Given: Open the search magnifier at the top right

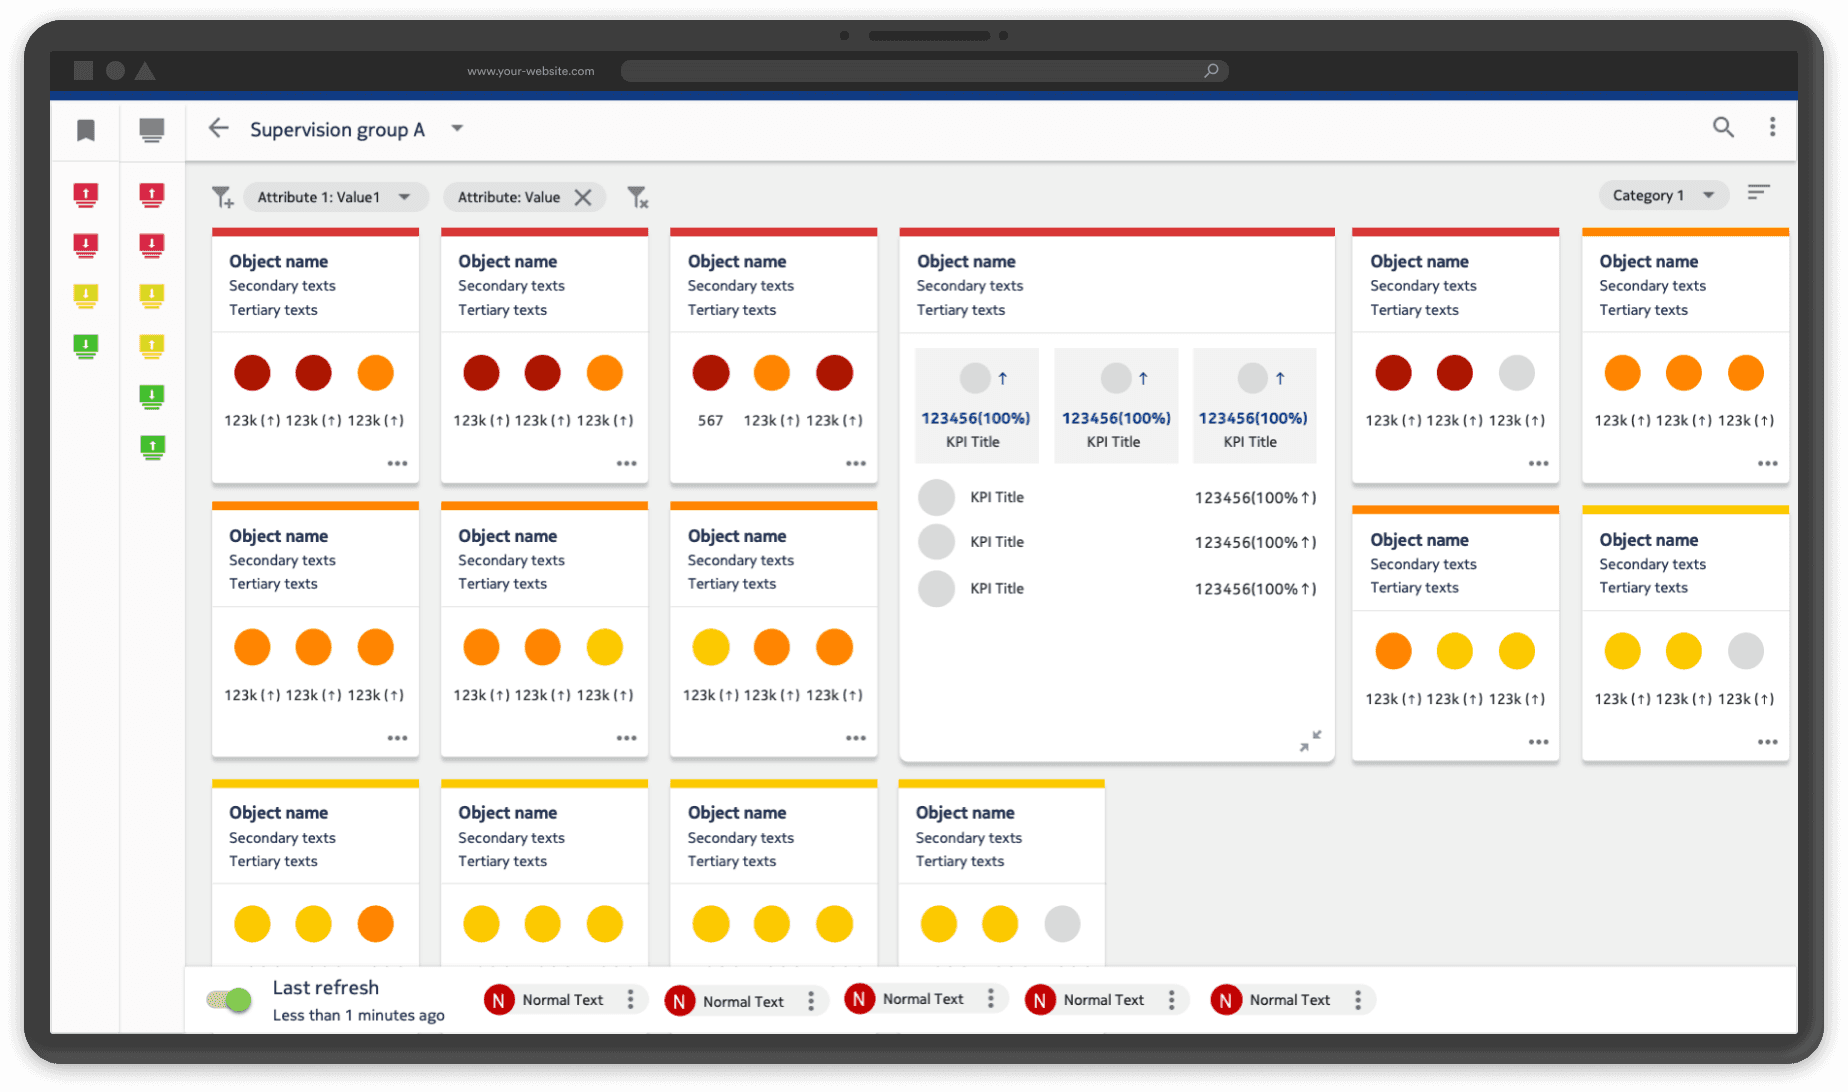Looking at the screenshot, I should pyautogui.click(x=1723, y=128).
